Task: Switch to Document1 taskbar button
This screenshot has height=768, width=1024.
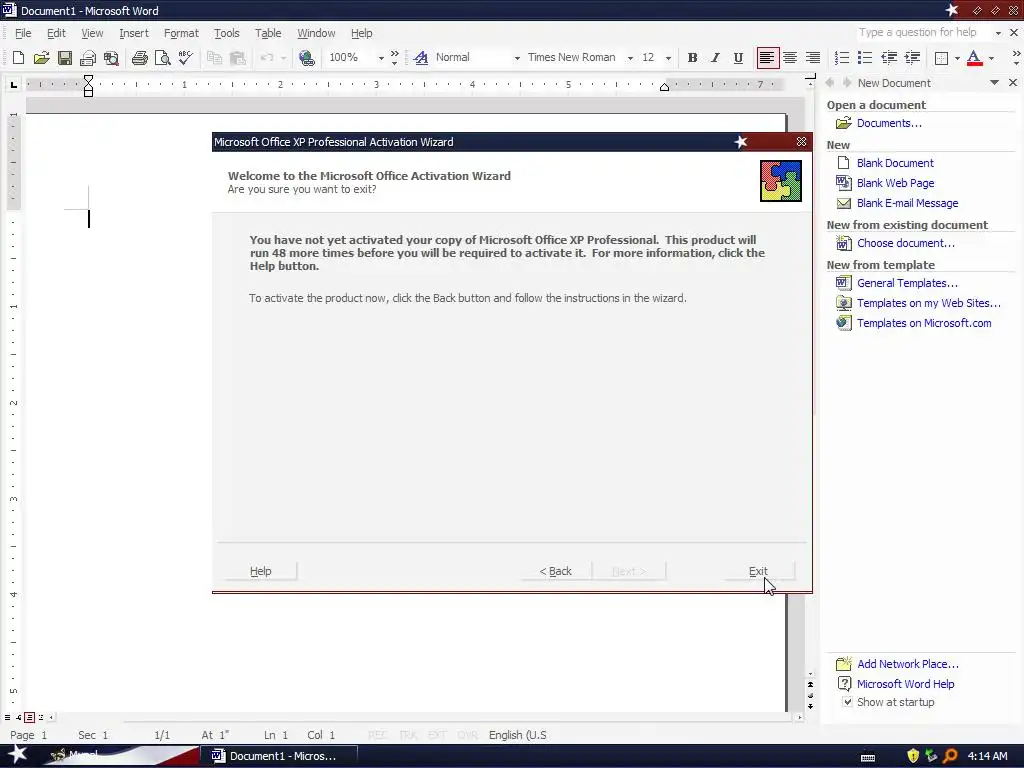Action: tap(281, 756)
